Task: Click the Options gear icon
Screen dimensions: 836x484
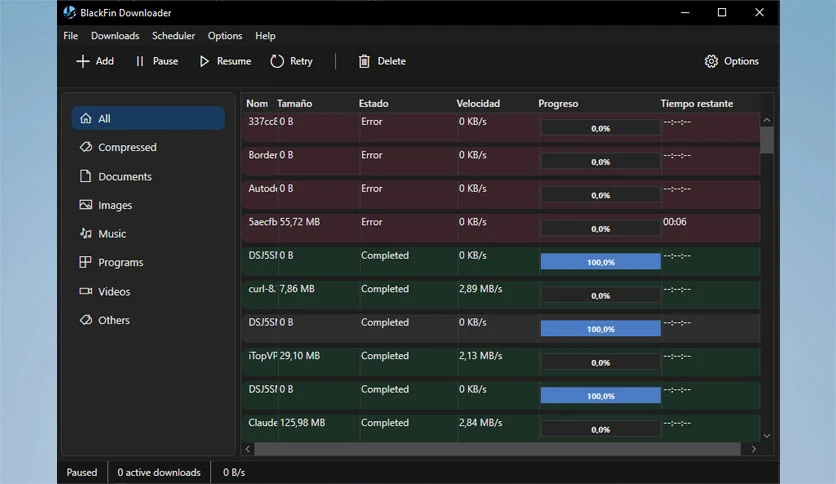Action: pos(711,61)
